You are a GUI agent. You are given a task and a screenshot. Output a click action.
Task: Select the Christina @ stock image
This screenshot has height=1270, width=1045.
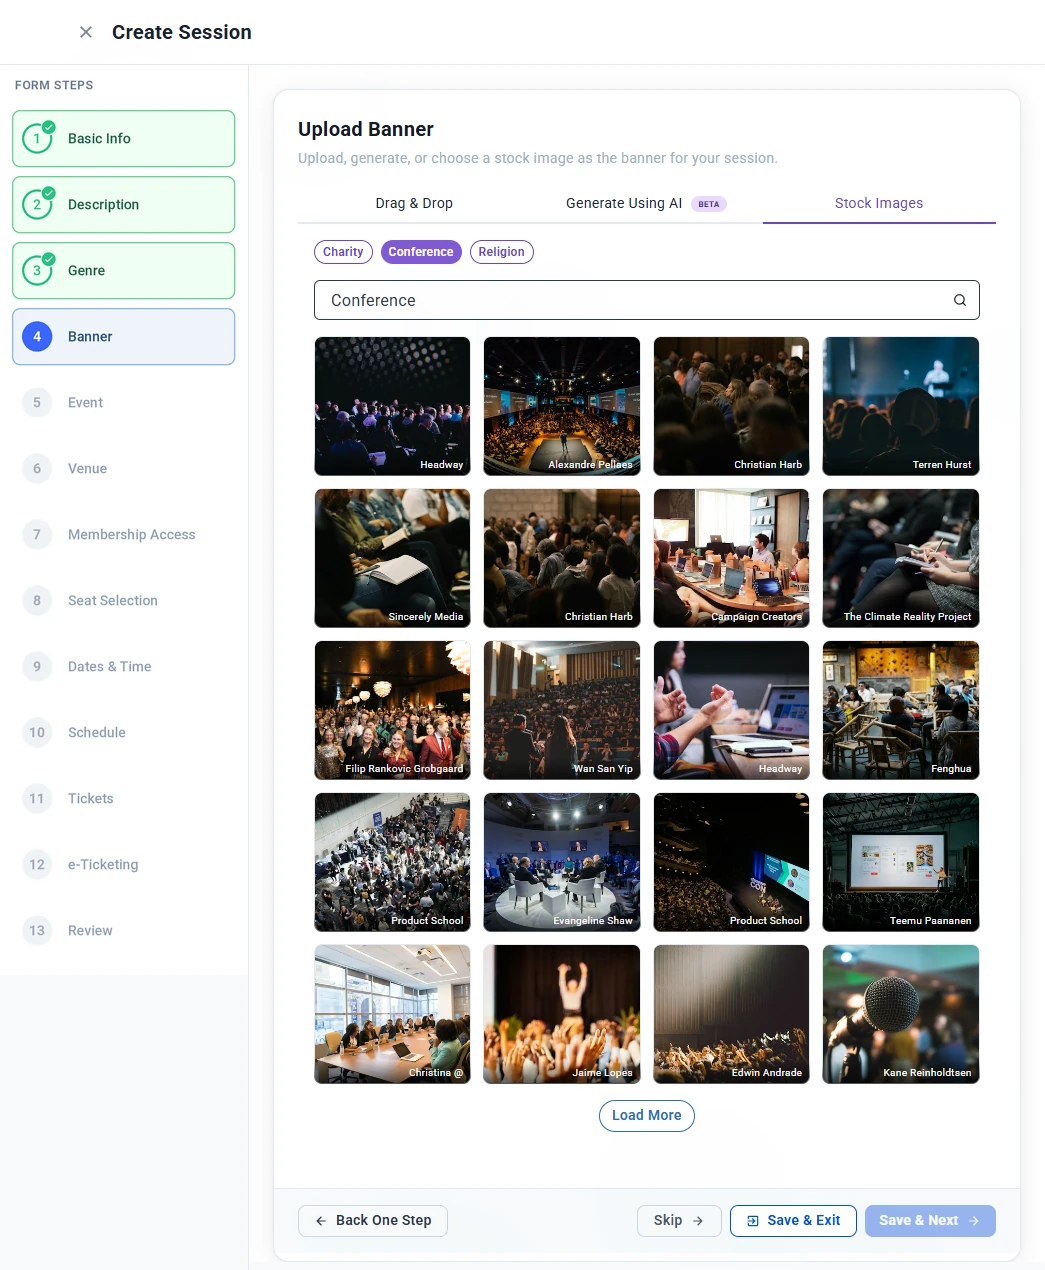[392, 1014]
